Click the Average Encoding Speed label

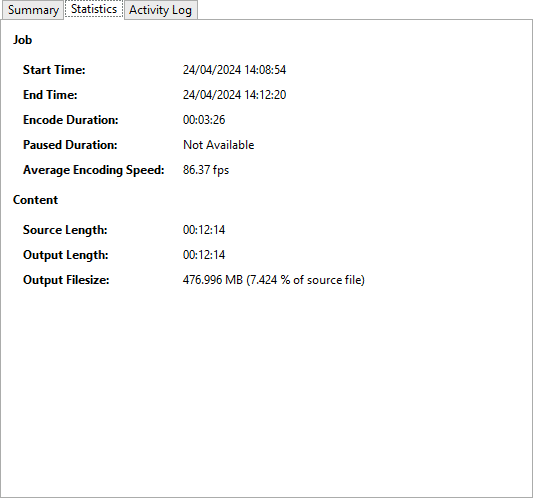[x=94, y=170]
